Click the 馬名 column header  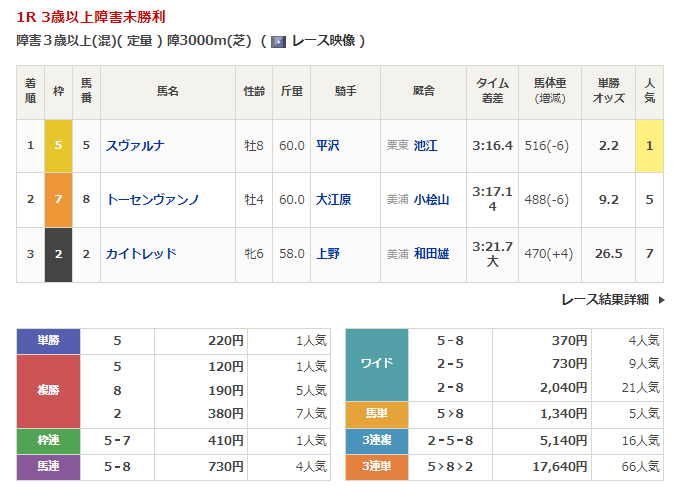coord(167,91)
